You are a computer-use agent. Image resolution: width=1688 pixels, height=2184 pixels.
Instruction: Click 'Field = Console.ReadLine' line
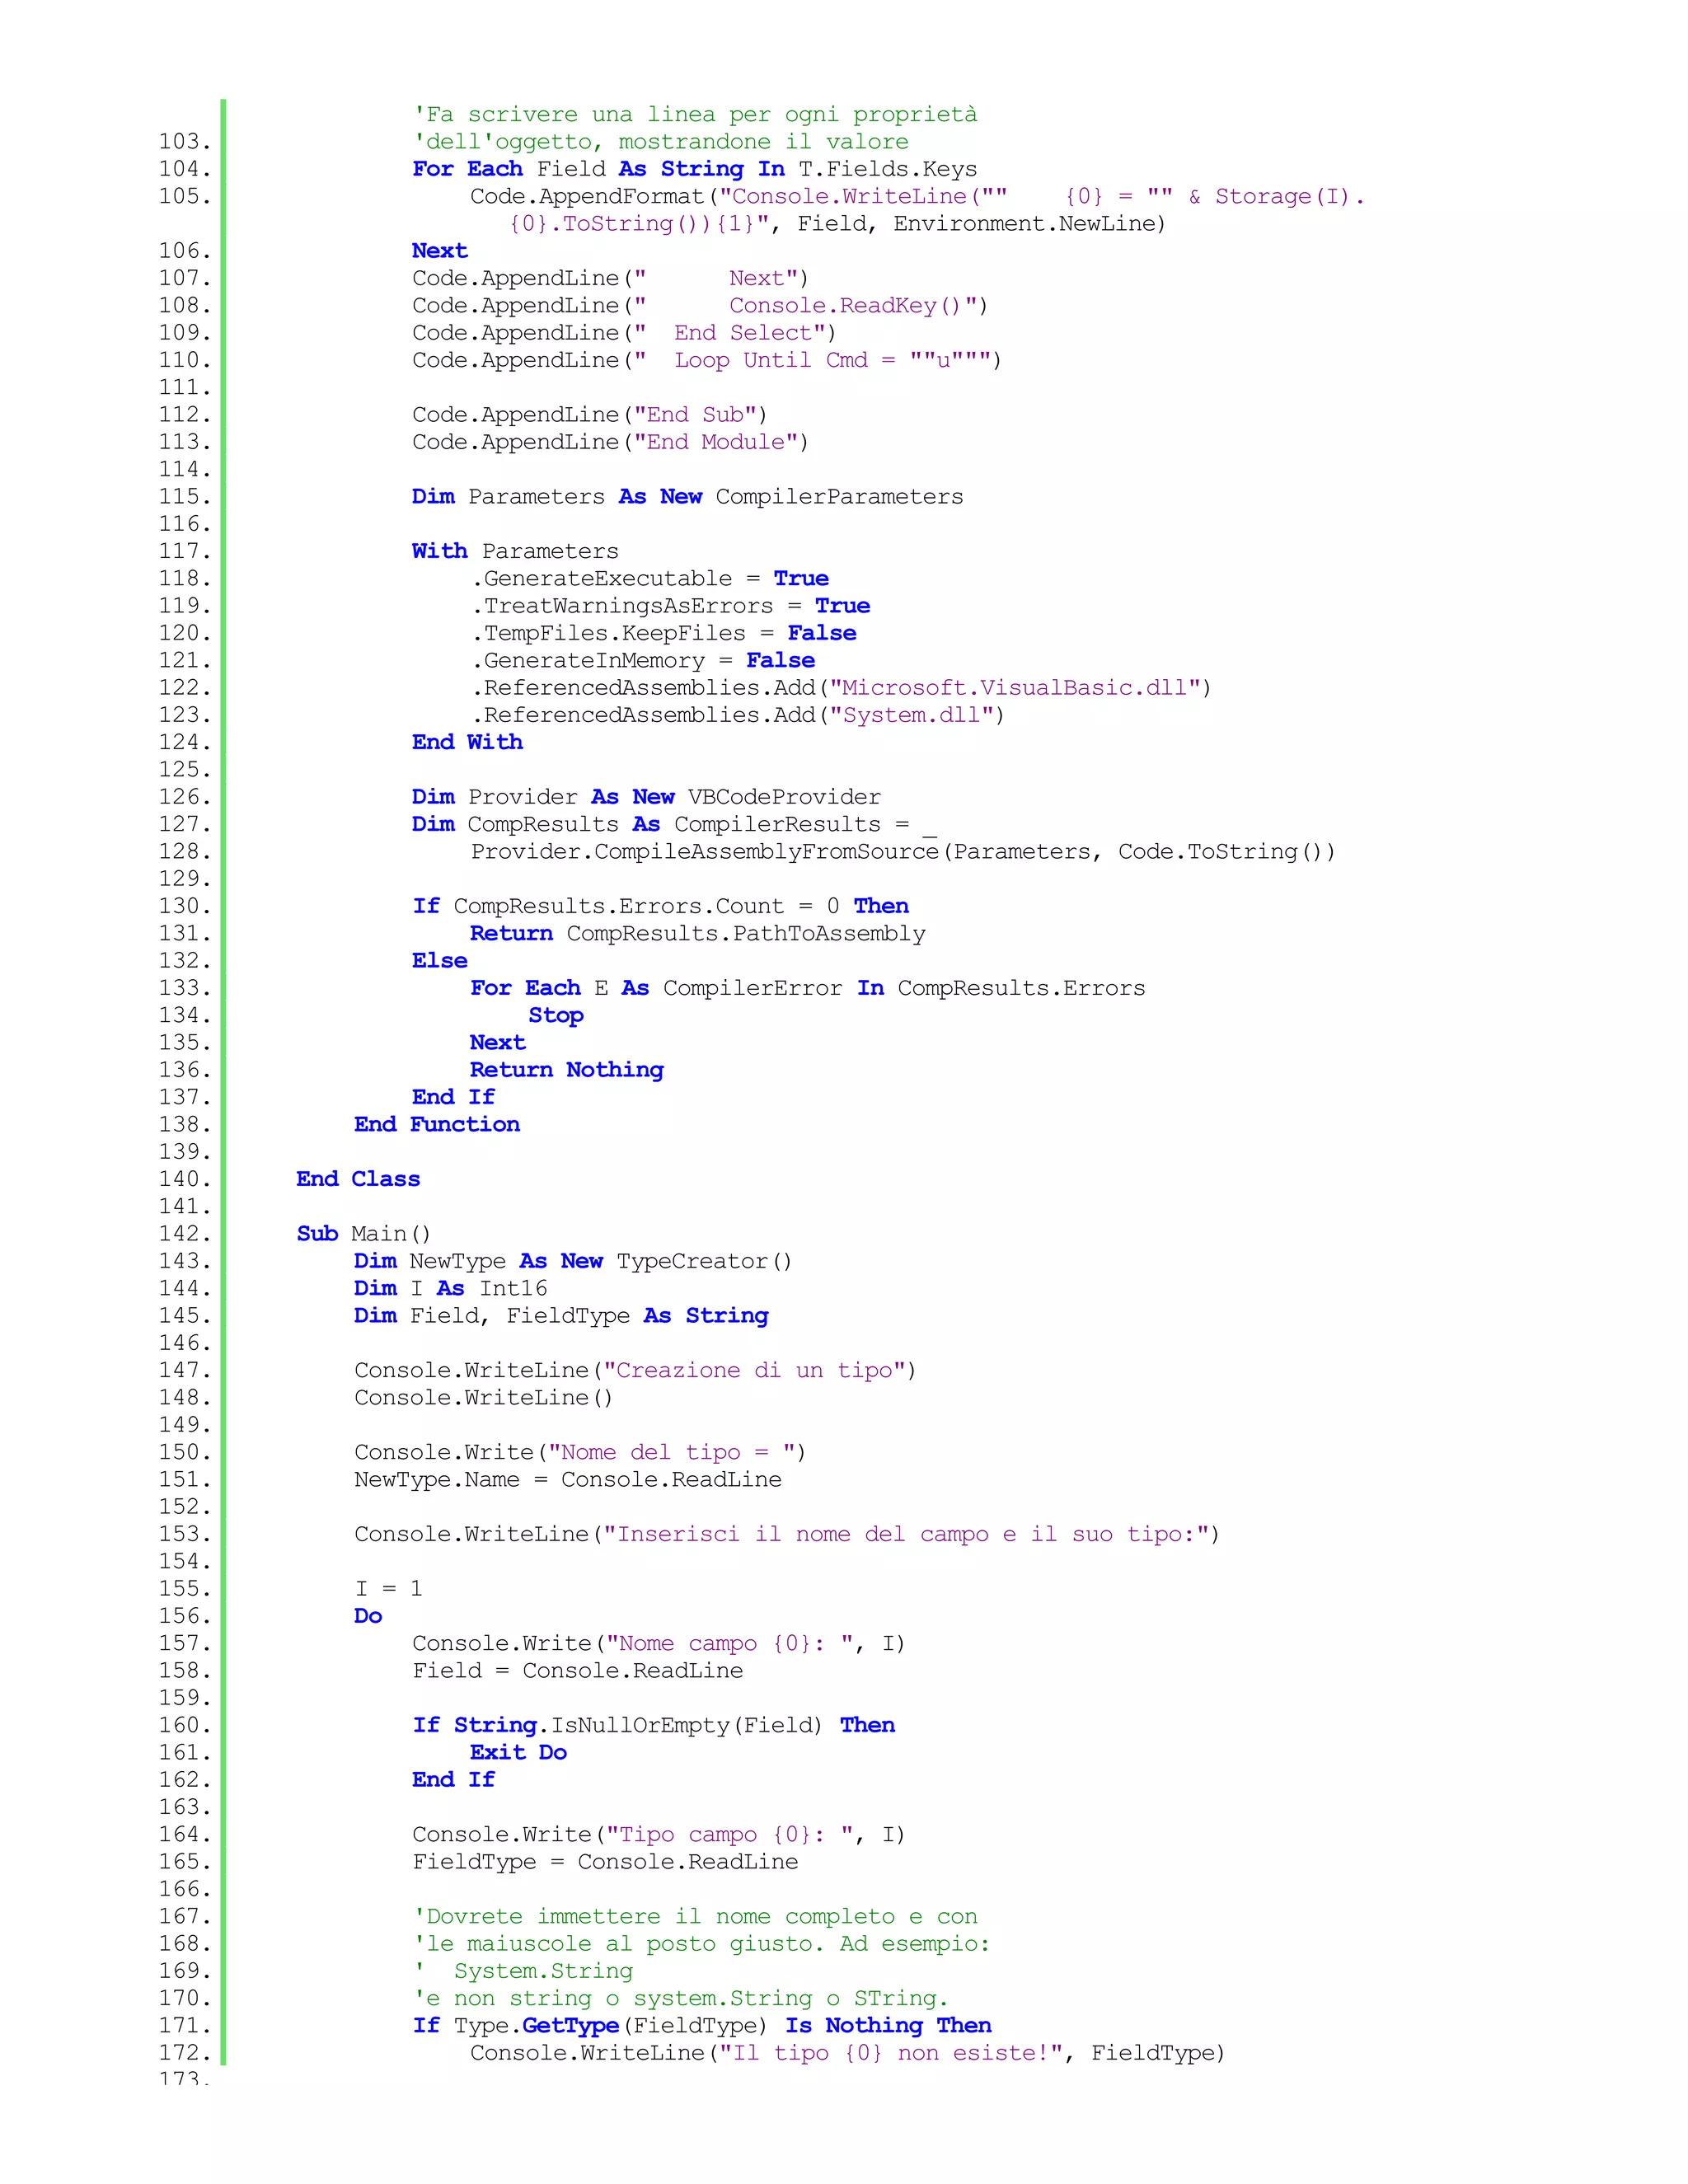(578, 1671)
